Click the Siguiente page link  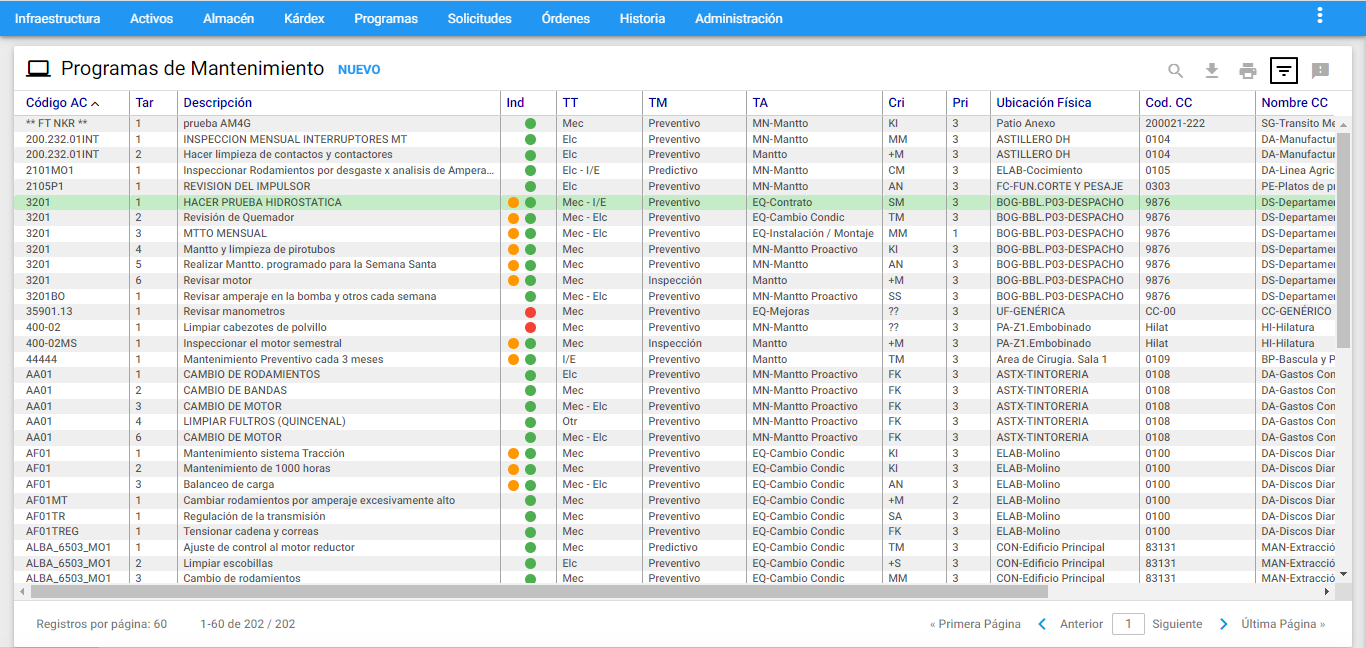click(x=1177, y=624)
